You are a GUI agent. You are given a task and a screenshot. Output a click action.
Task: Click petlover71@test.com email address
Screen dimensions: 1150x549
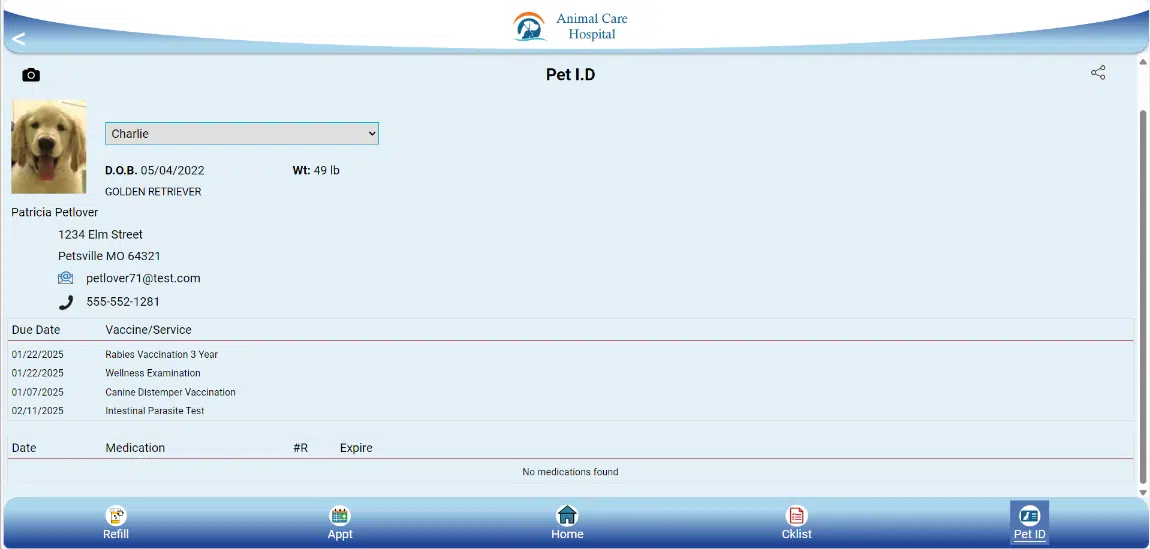tap(143, 278)
